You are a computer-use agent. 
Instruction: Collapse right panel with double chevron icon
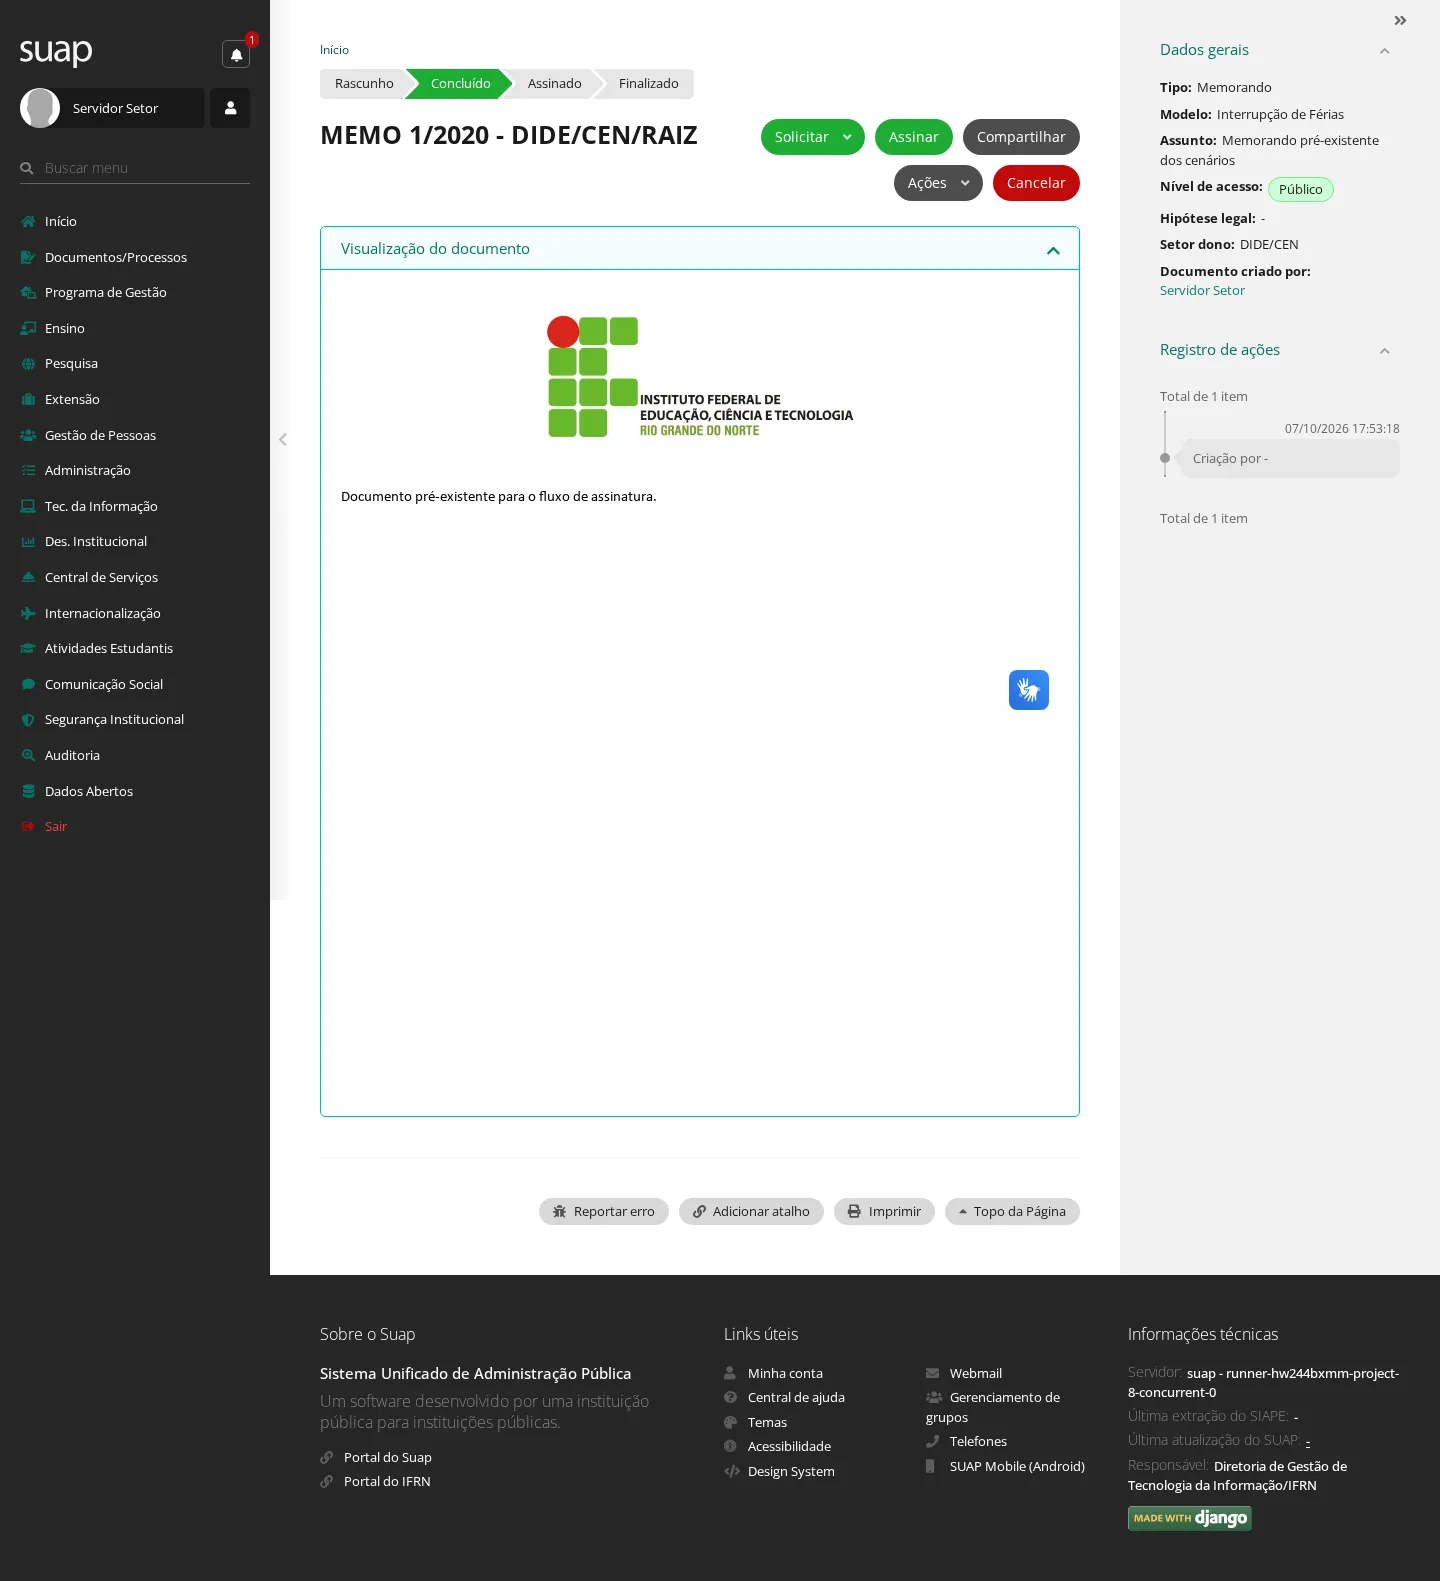(x=1400, y=21)
